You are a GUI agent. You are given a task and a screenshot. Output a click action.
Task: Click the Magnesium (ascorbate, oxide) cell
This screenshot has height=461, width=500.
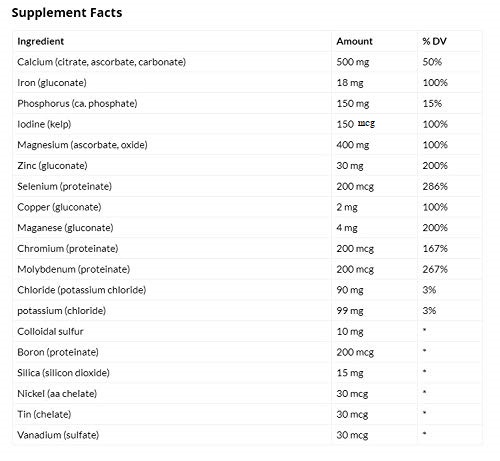click(x=172, y=145)
